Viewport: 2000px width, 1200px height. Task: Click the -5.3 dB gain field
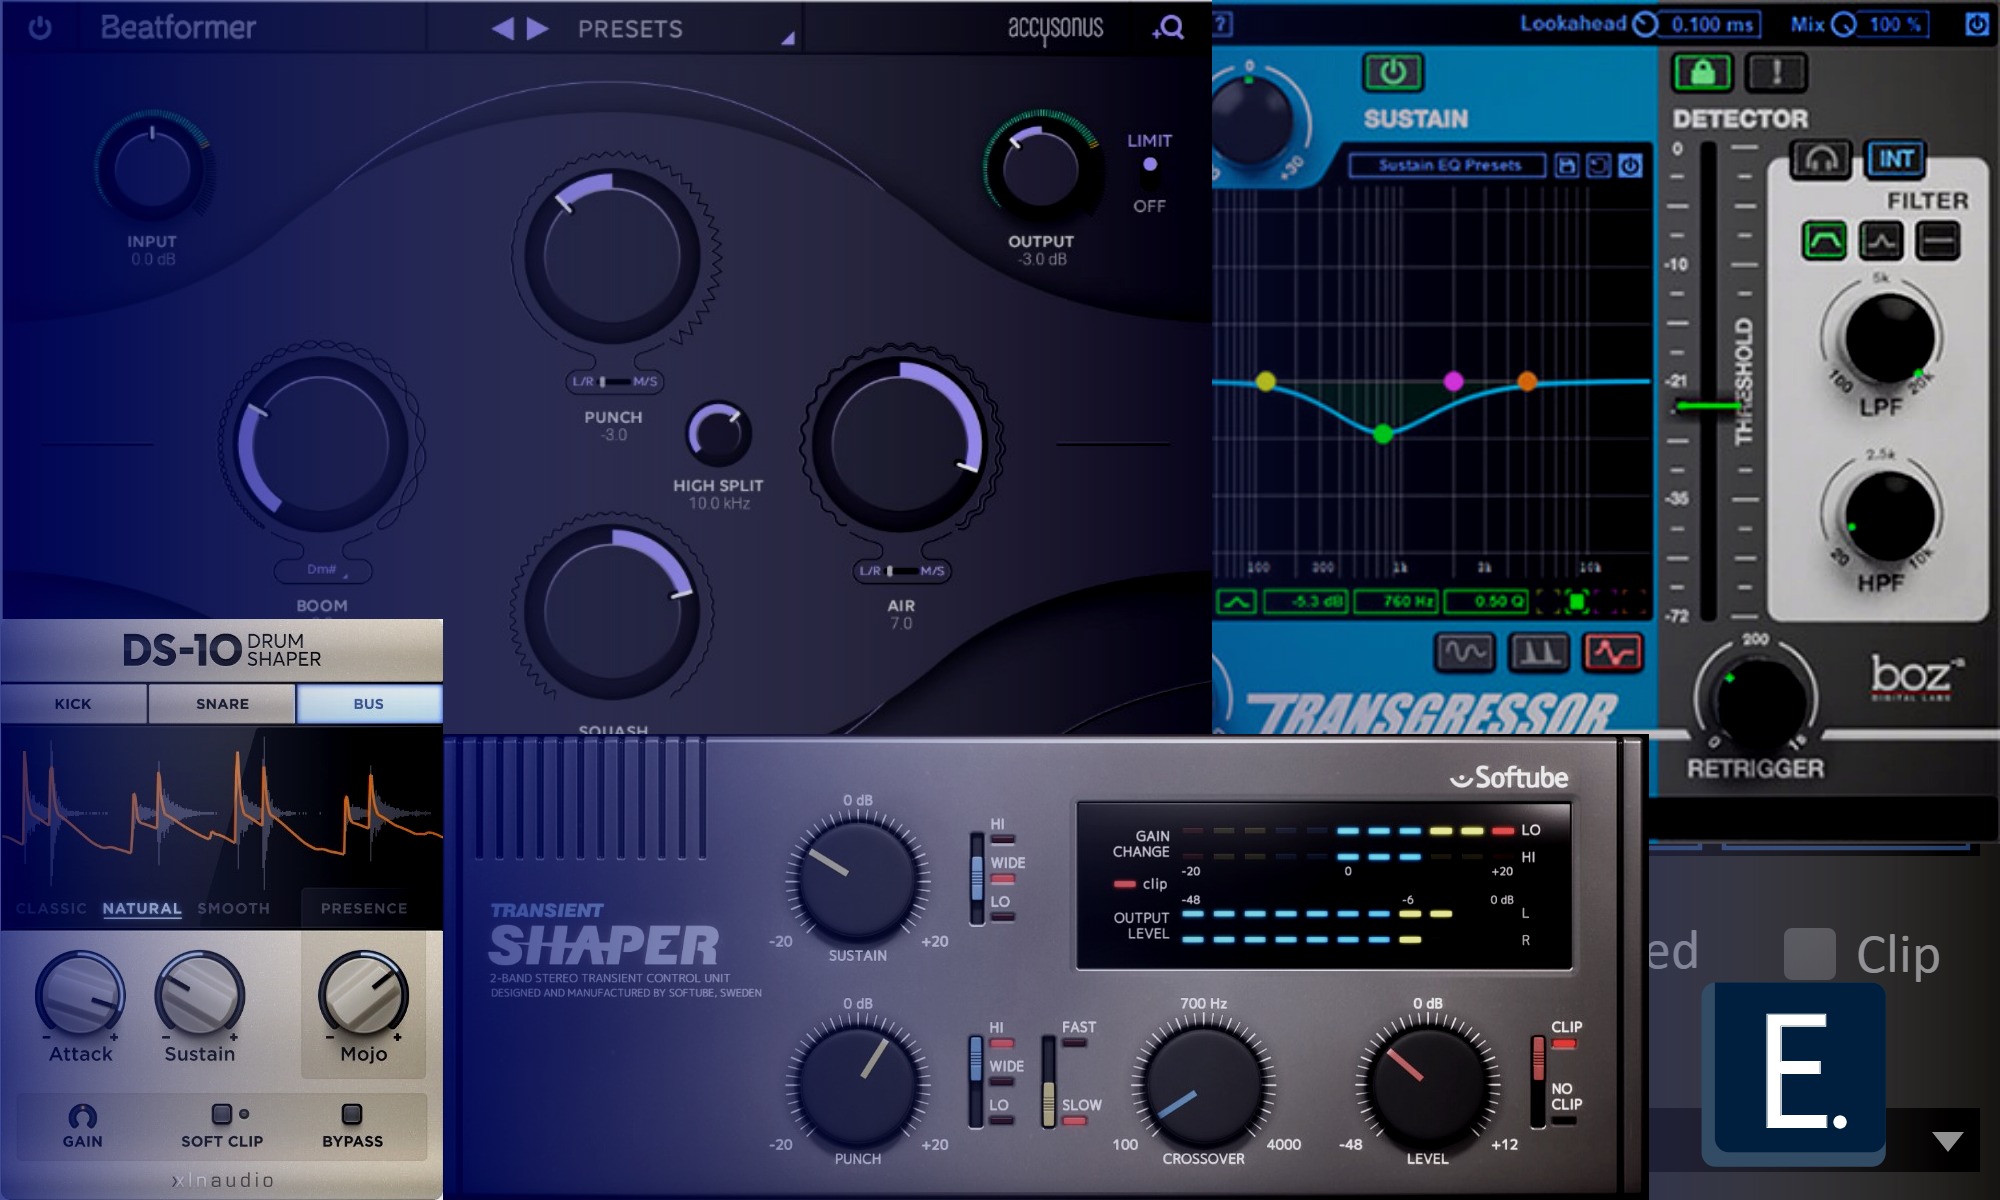pyautogui.click(x=1306, y=602)
